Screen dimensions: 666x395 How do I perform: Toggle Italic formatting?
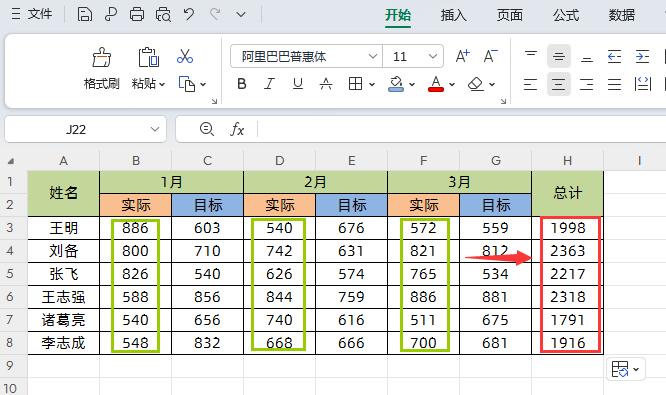tap(269, 84)
